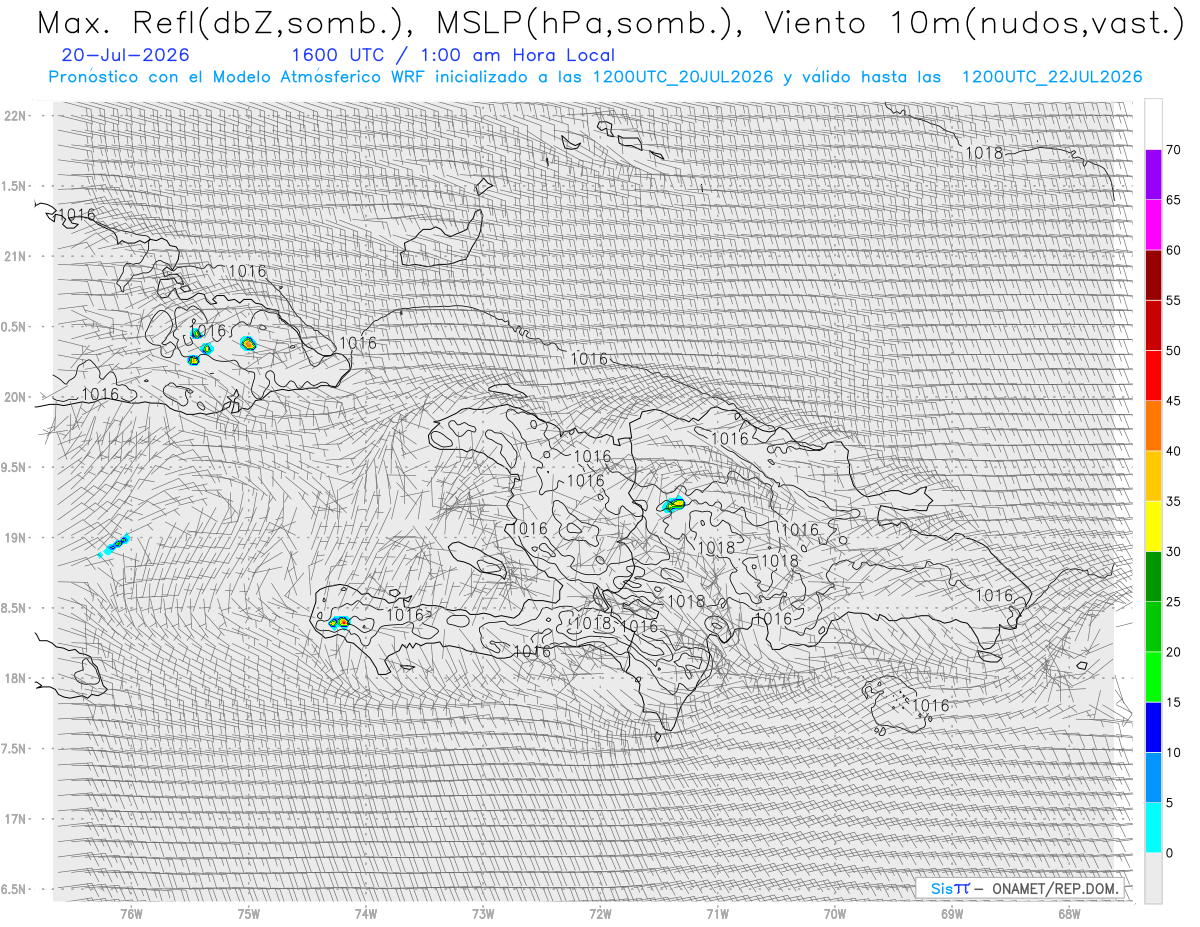Click the purple 65-70 dBZ colorbar segment
Screen dimensions: 1200x927
(x=1153, y=175)
